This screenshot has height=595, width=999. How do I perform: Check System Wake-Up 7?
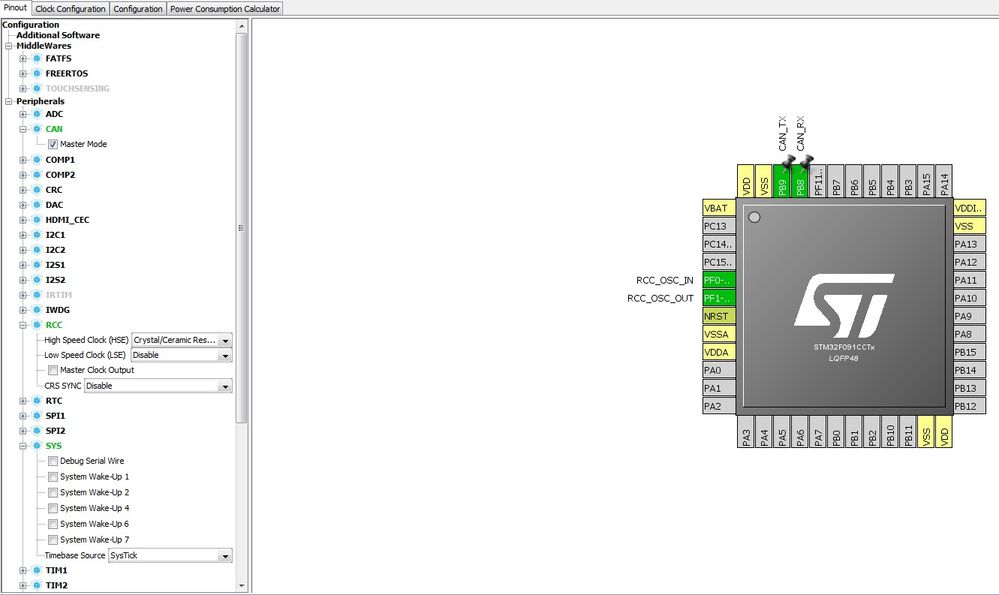click(x=53, y=540)
